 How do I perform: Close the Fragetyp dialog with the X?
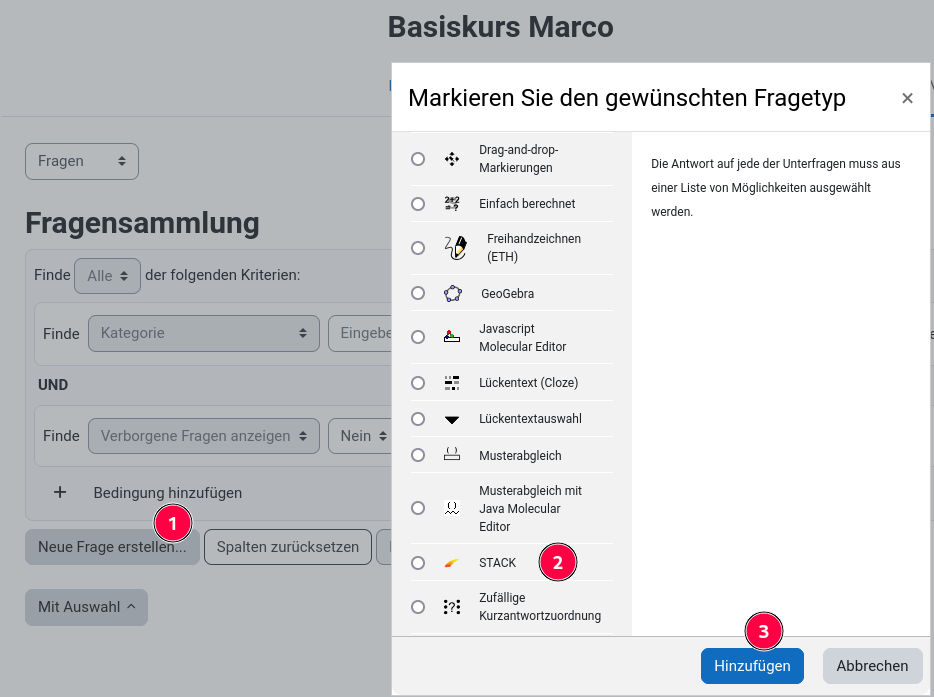tap(907, 98)
